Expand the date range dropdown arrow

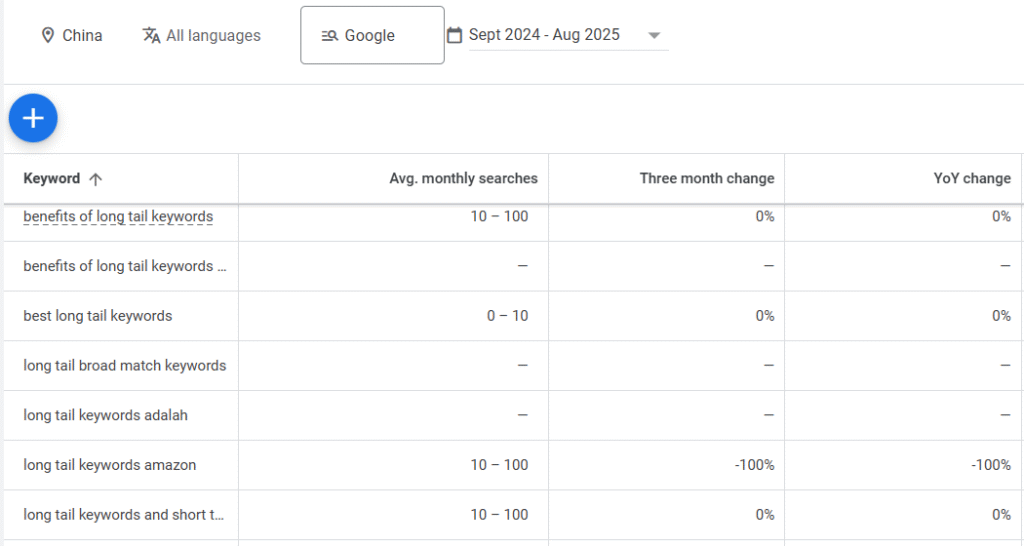click(x=654, y=36)
